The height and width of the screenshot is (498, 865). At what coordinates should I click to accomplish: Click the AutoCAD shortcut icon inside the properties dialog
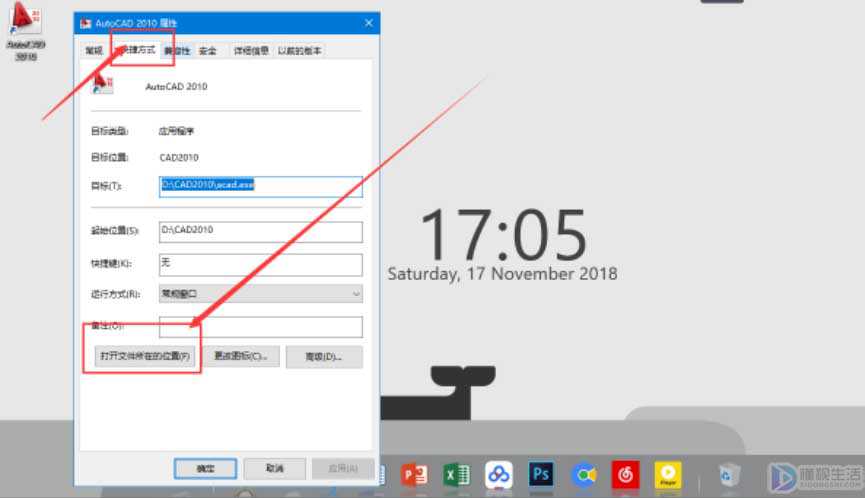point(103,84)
